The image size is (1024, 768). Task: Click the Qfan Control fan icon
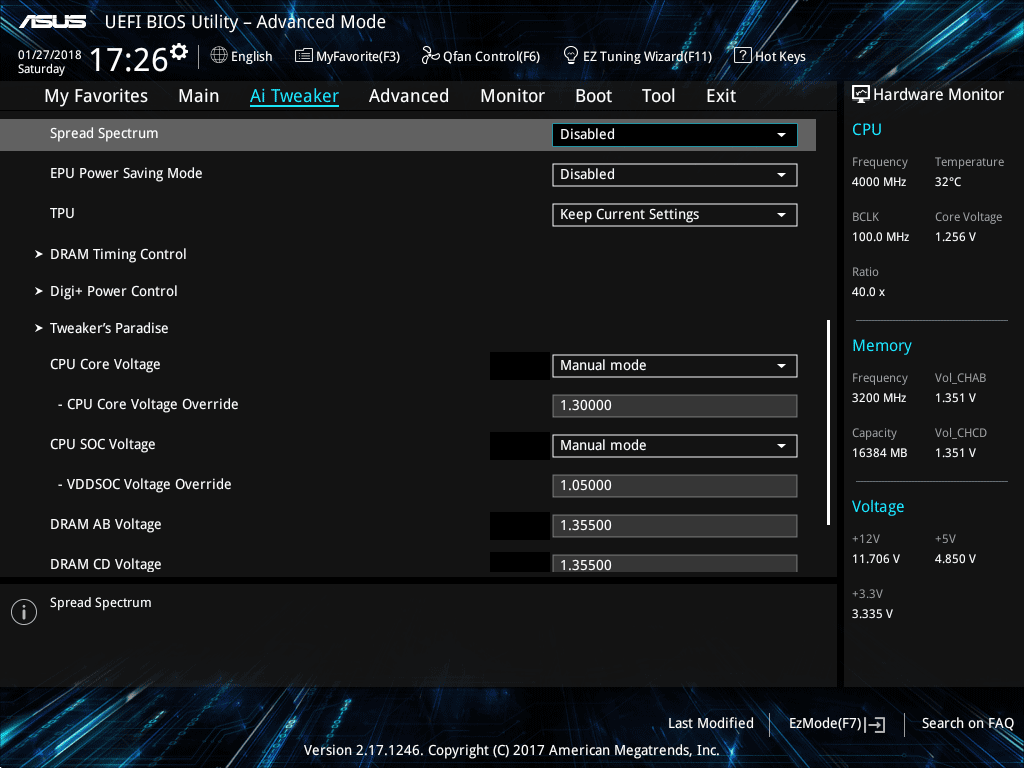(x=430, y=56)
